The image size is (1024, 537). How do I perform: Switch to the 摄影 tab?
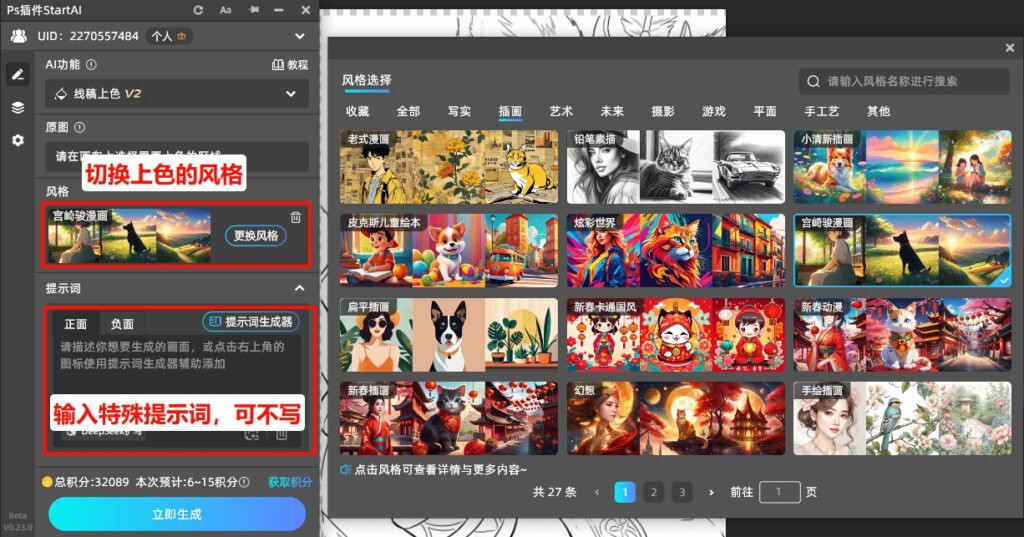click(663, 111)
